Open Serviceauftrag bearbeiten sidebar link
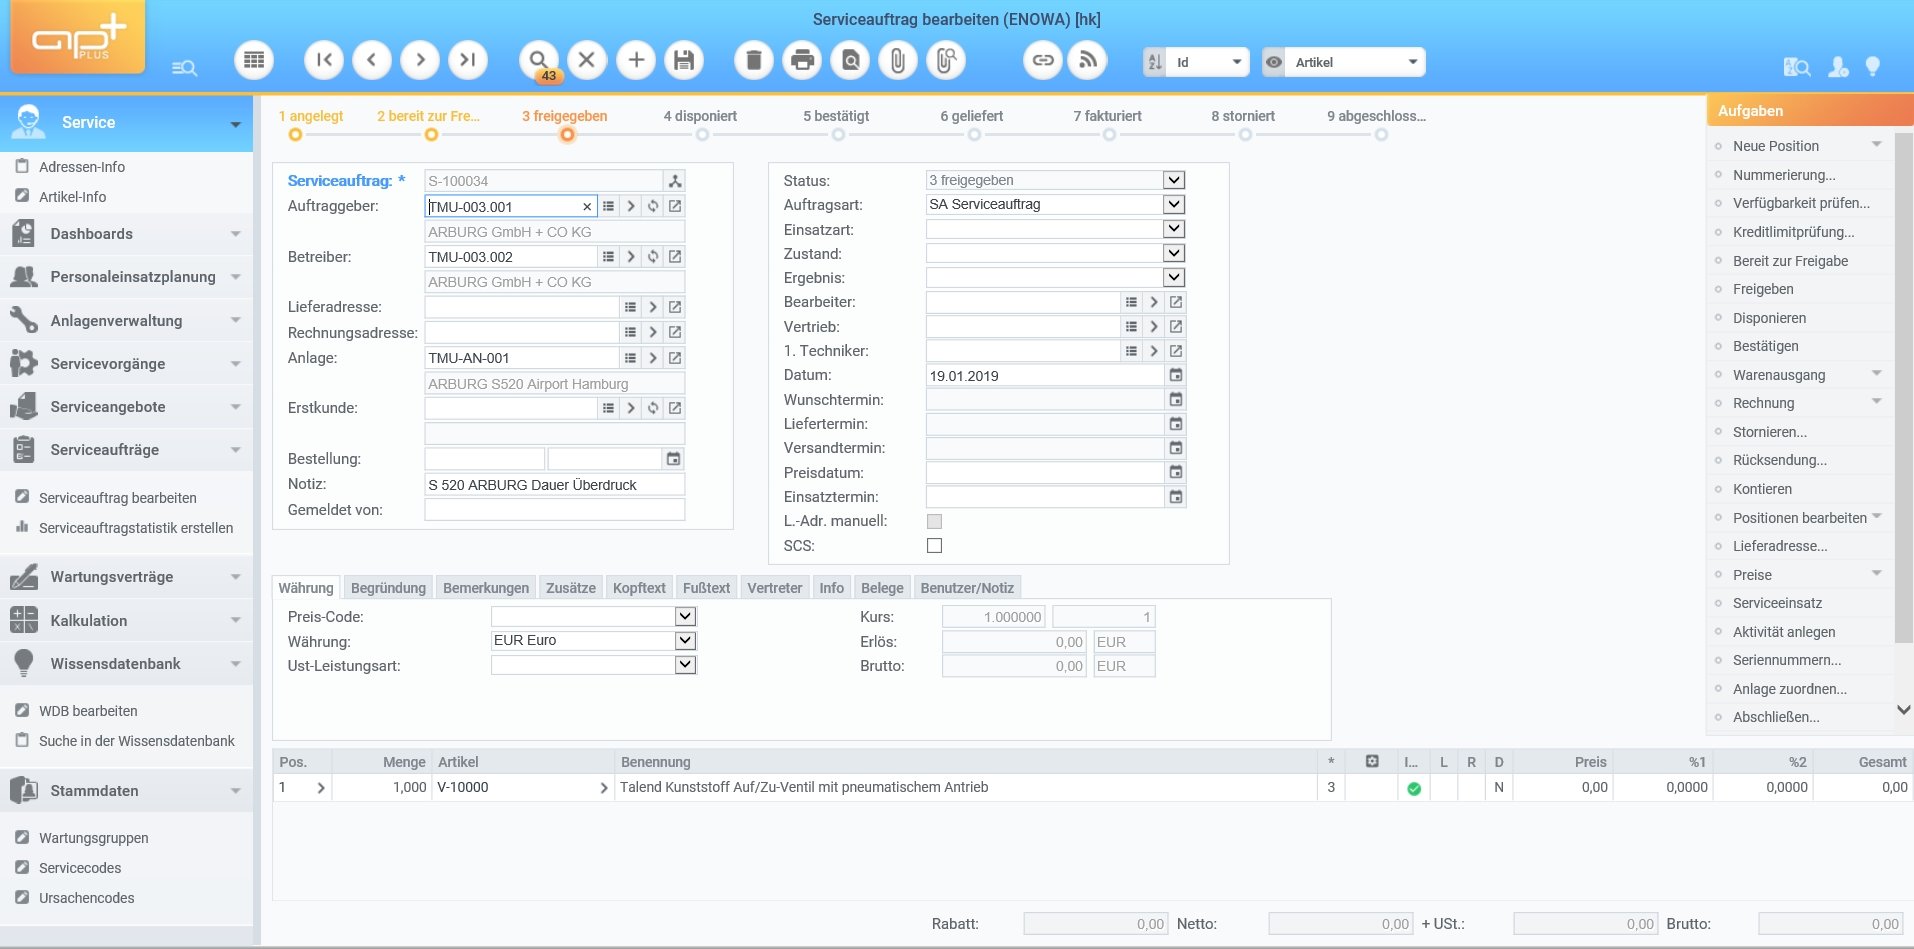 (117, 498)
